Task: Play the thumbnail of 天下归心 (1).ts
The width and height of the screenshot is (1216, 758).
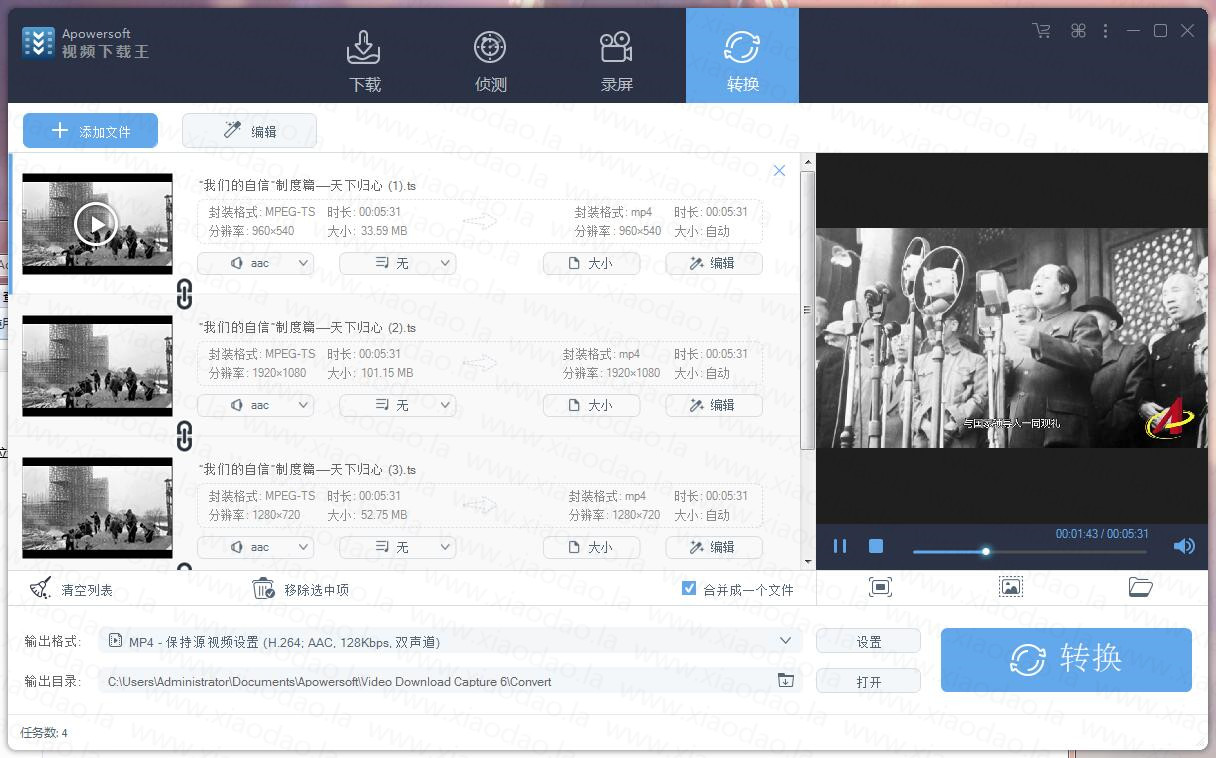Action: (97, 224)
